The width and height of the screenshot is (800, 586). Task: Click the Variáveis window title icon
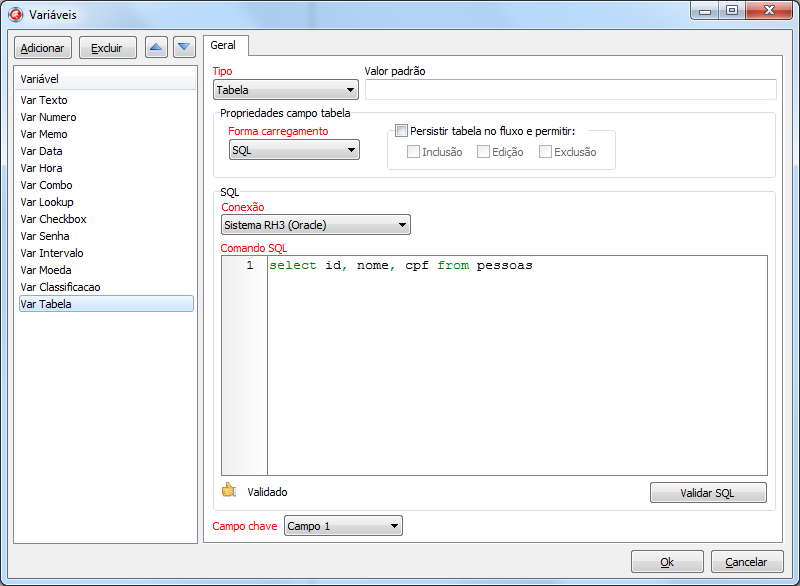click(15, 14)
